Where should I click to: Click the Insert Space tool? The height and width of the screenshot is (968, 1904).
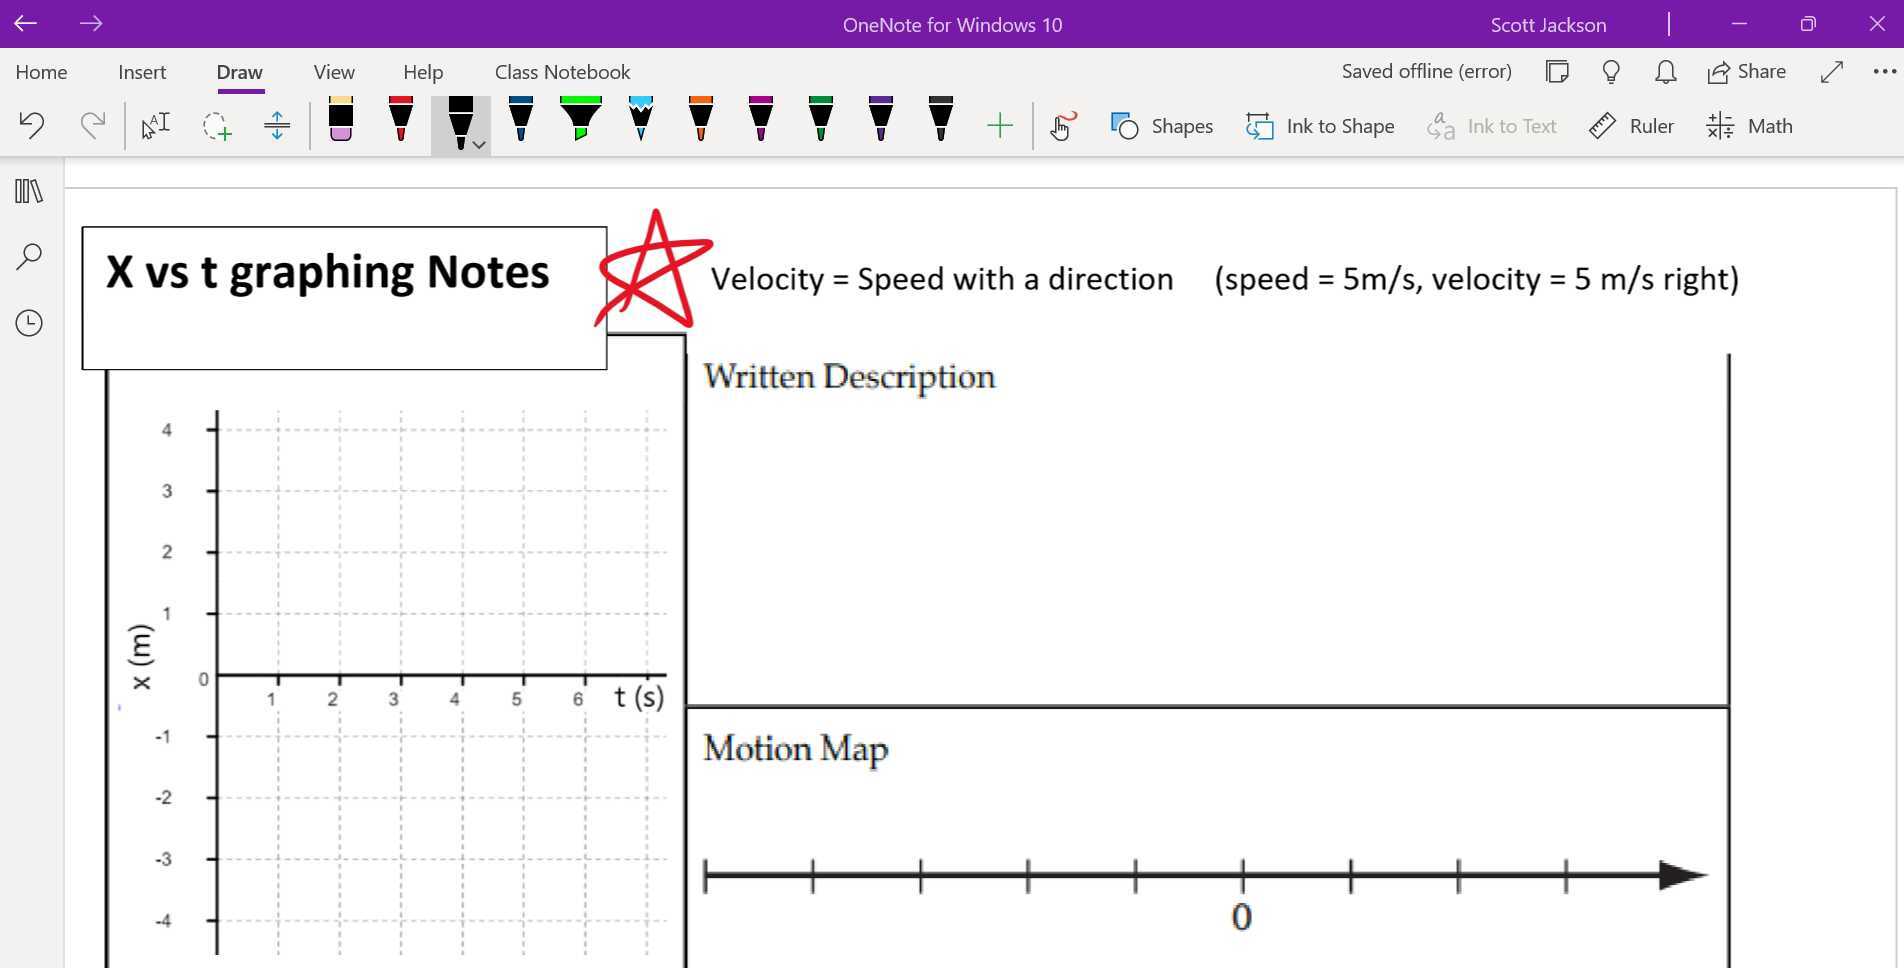pyautogui.click(x=277, y=125)
